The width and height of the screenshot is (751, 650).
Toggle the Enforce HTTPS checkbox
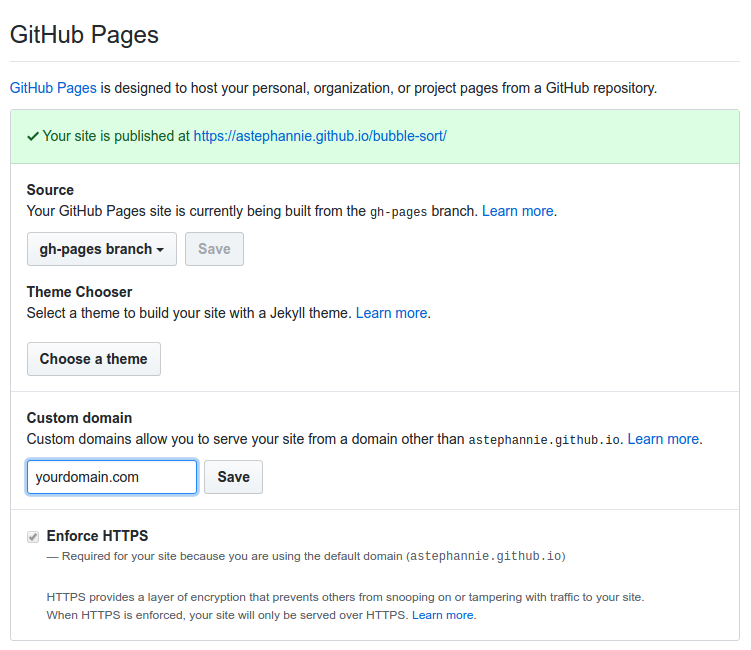point(33,536)
